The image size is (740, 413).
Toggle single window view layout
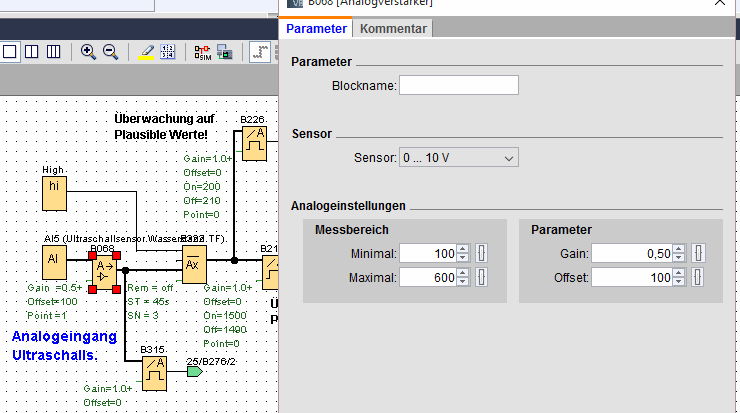click(10, 51)
